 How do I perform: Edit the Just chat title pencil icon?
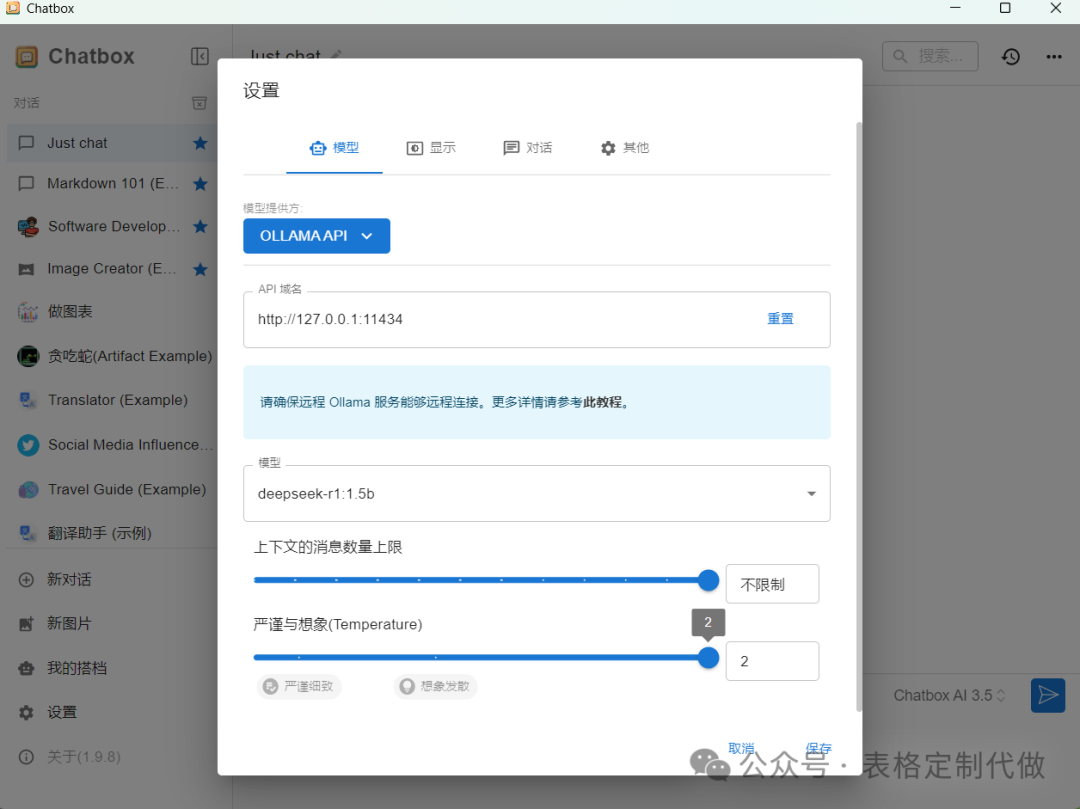click(x=336, y=54)
